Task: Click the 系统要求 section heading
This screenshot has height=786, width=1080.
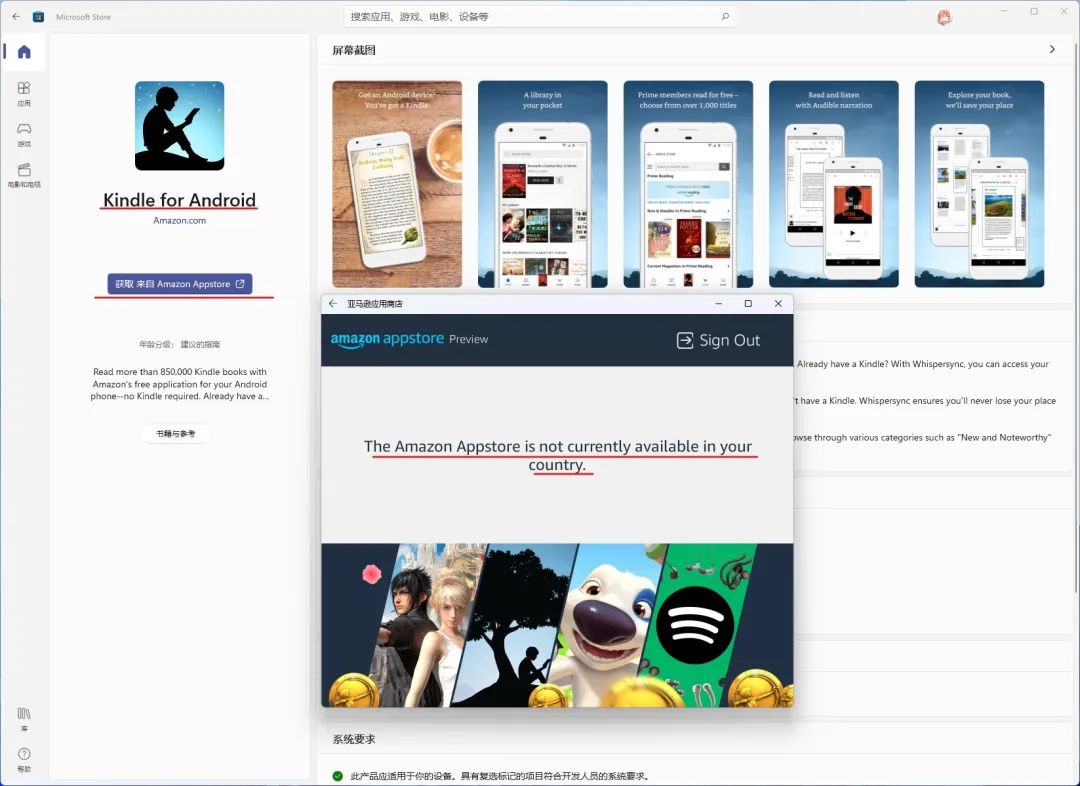Action: click(x=354, y=739)
